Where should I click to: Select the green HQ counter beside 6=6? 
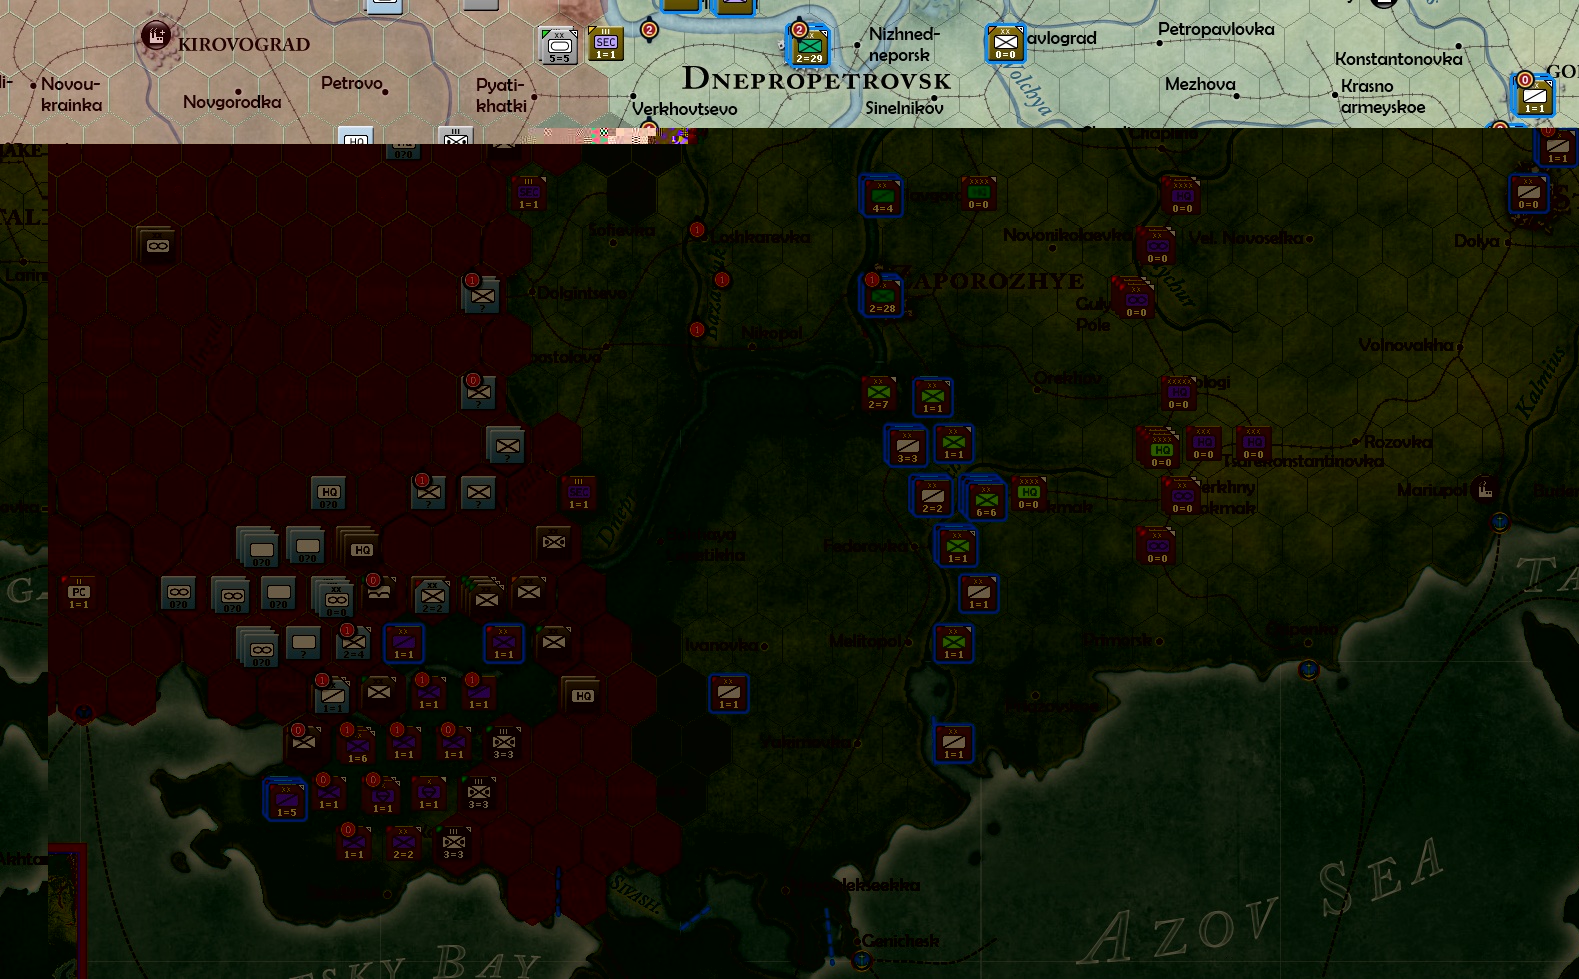point(1029,494)
